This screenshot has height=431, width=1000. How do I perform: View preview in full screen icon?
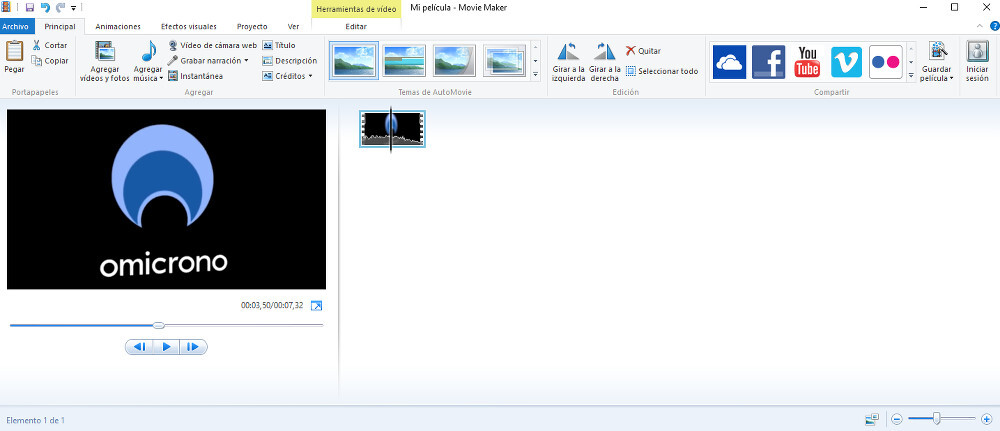pos(316,306)
